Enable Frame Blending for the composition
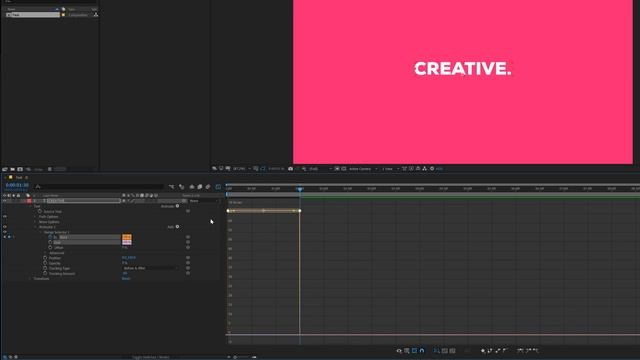This screenshot has width=640, height=360. tap(200, 187)
